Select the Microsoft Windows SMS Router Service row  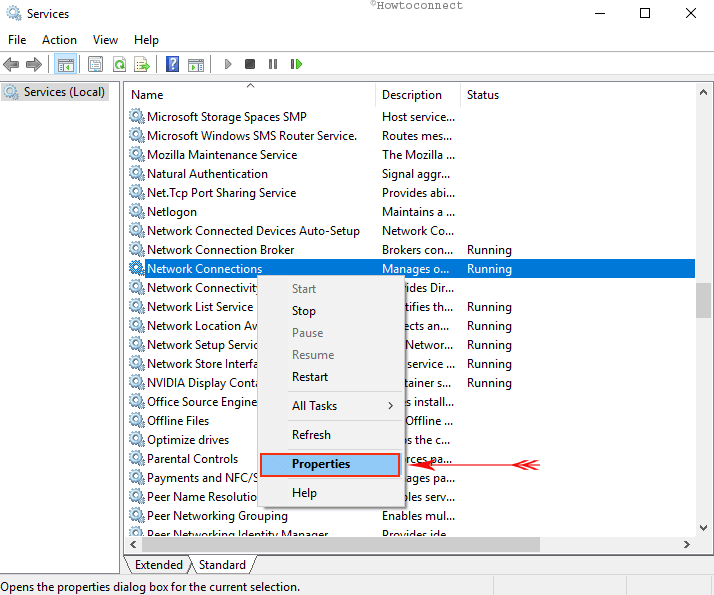coord(410,136)
